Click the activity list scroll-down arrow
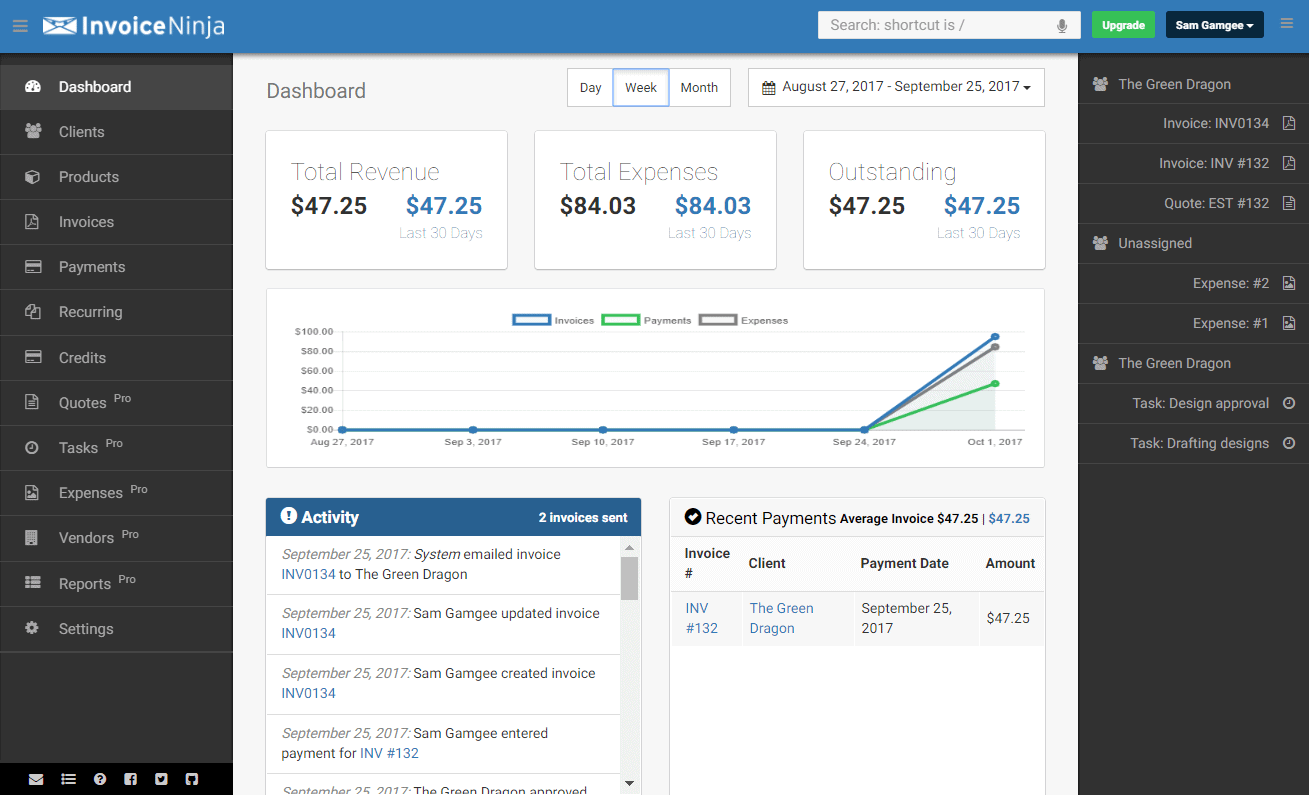Image resolution: width=1309 pixels, height=795 pixels. click(x=629, y=783)
